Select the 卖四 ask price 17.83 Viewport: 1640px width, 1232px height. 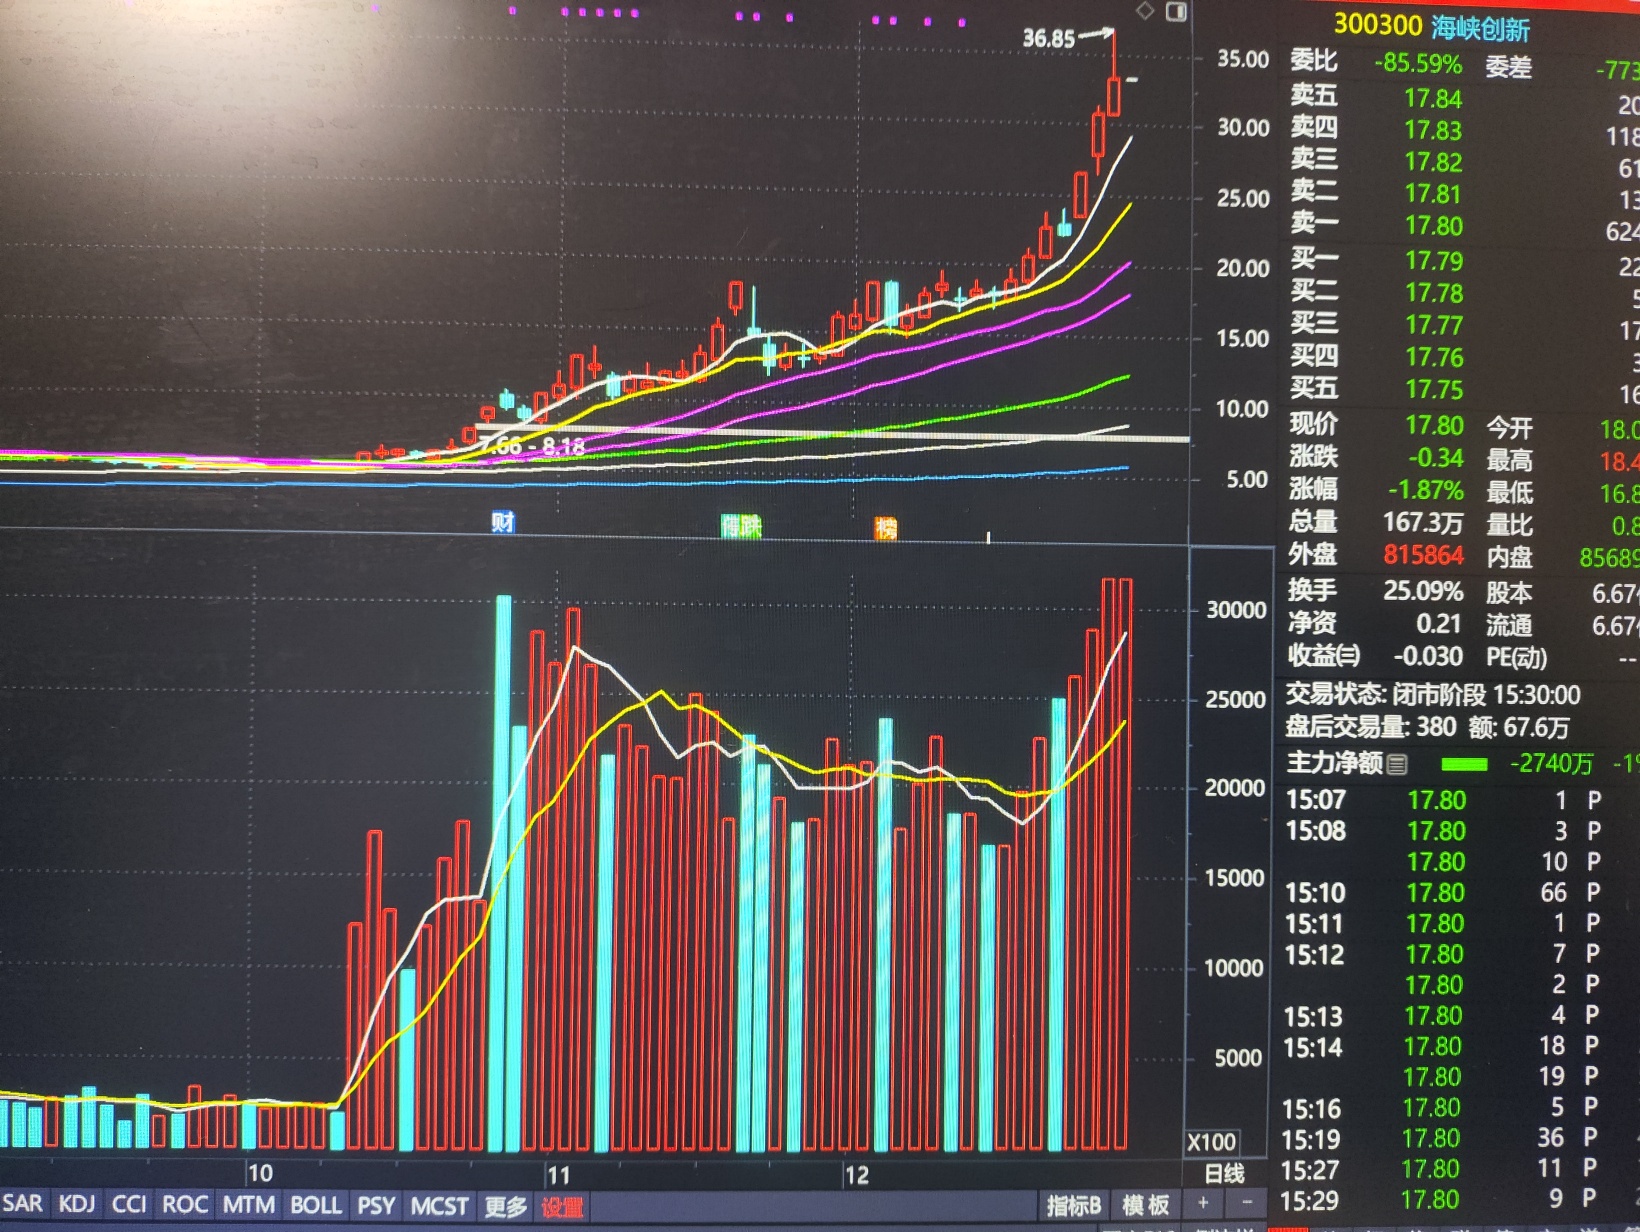pos(1433,130)
